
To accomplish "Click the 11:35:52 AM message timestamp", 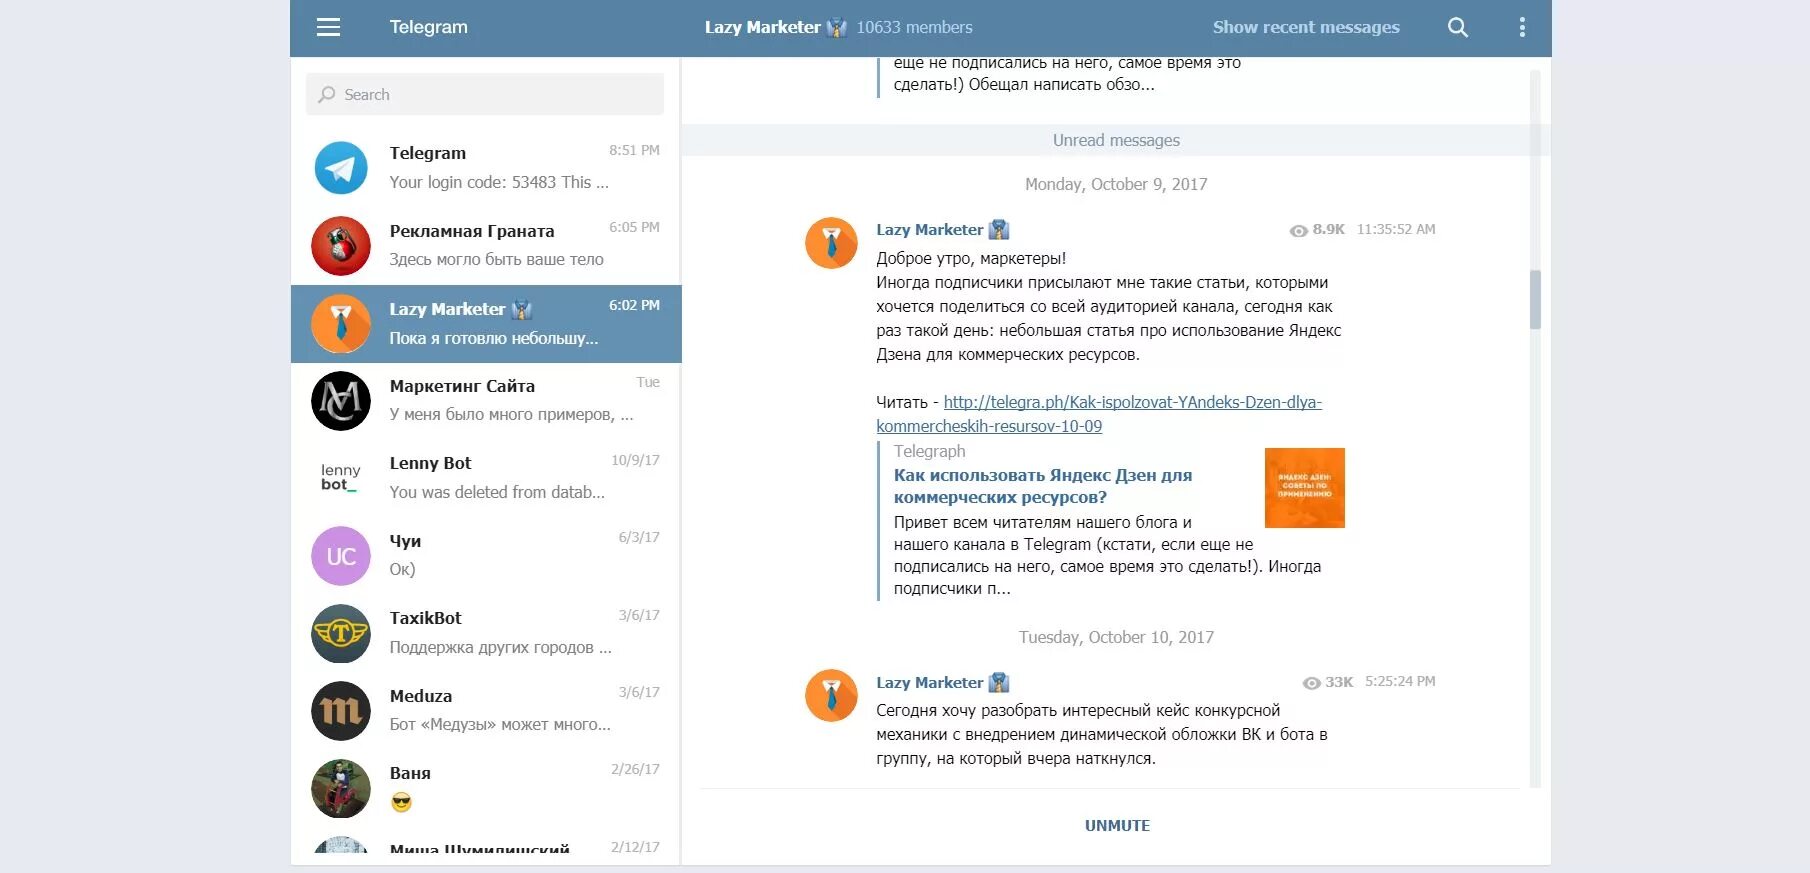I will (1396, 229).
